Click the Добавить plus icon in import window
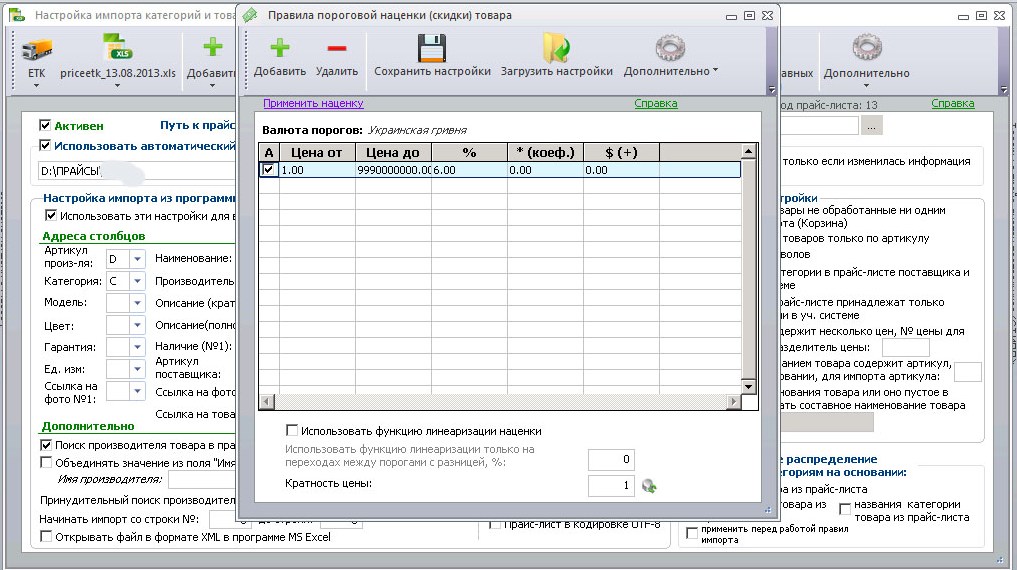The width and height of the screenshot is (1017, 570). tap(213, 47)
